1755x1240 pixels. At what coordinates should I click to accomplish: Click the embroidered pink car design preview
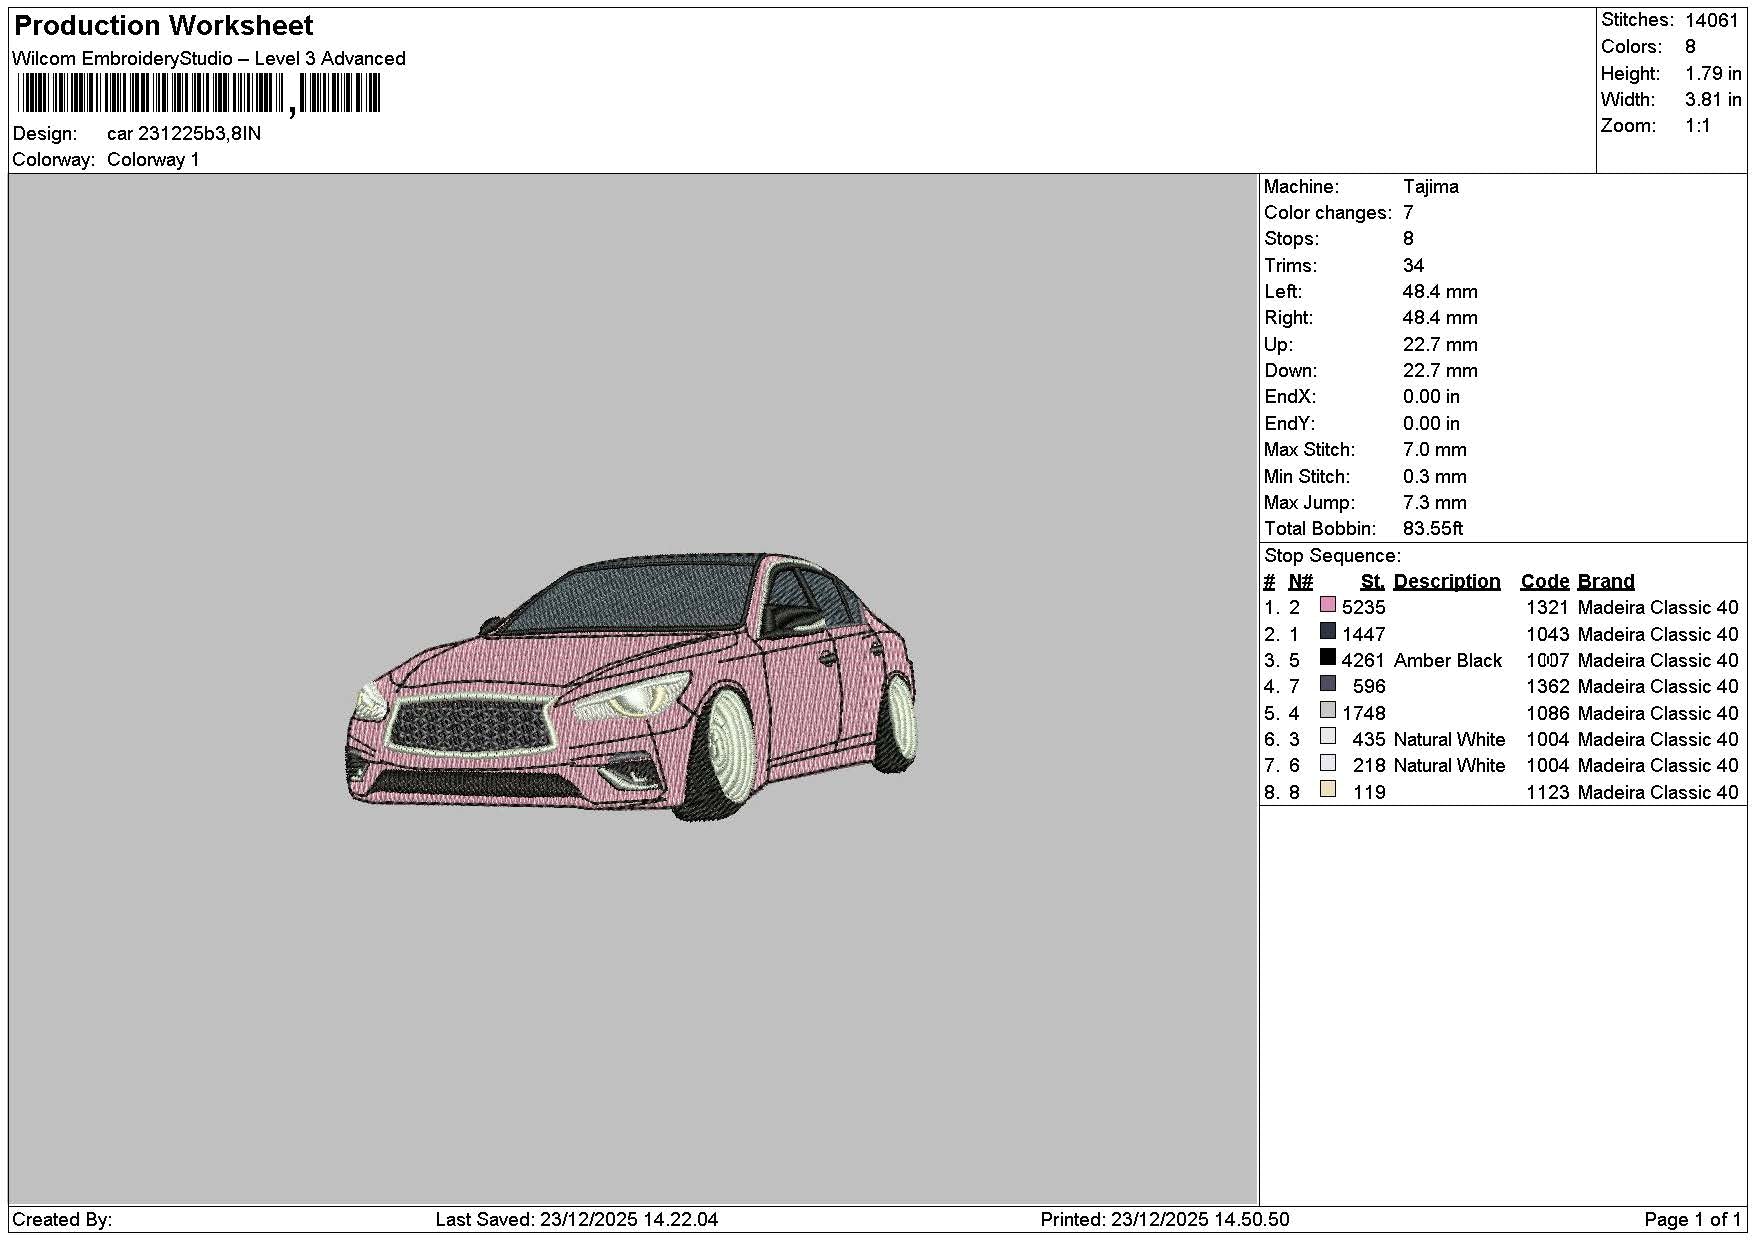click(x=631, y=687)
